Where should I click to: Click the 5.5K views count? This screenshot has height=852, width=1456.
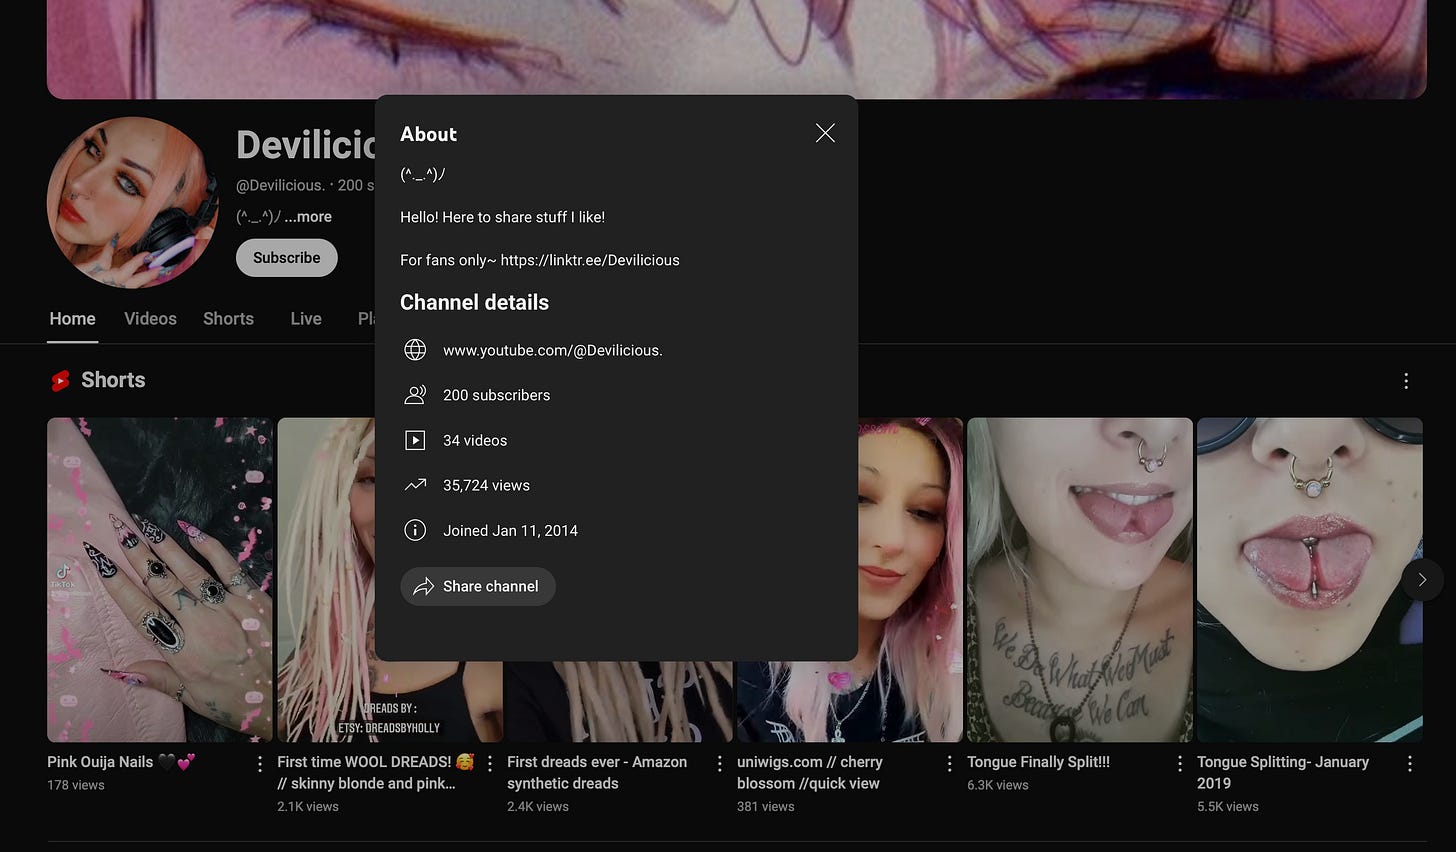(x=1228, y=806)
